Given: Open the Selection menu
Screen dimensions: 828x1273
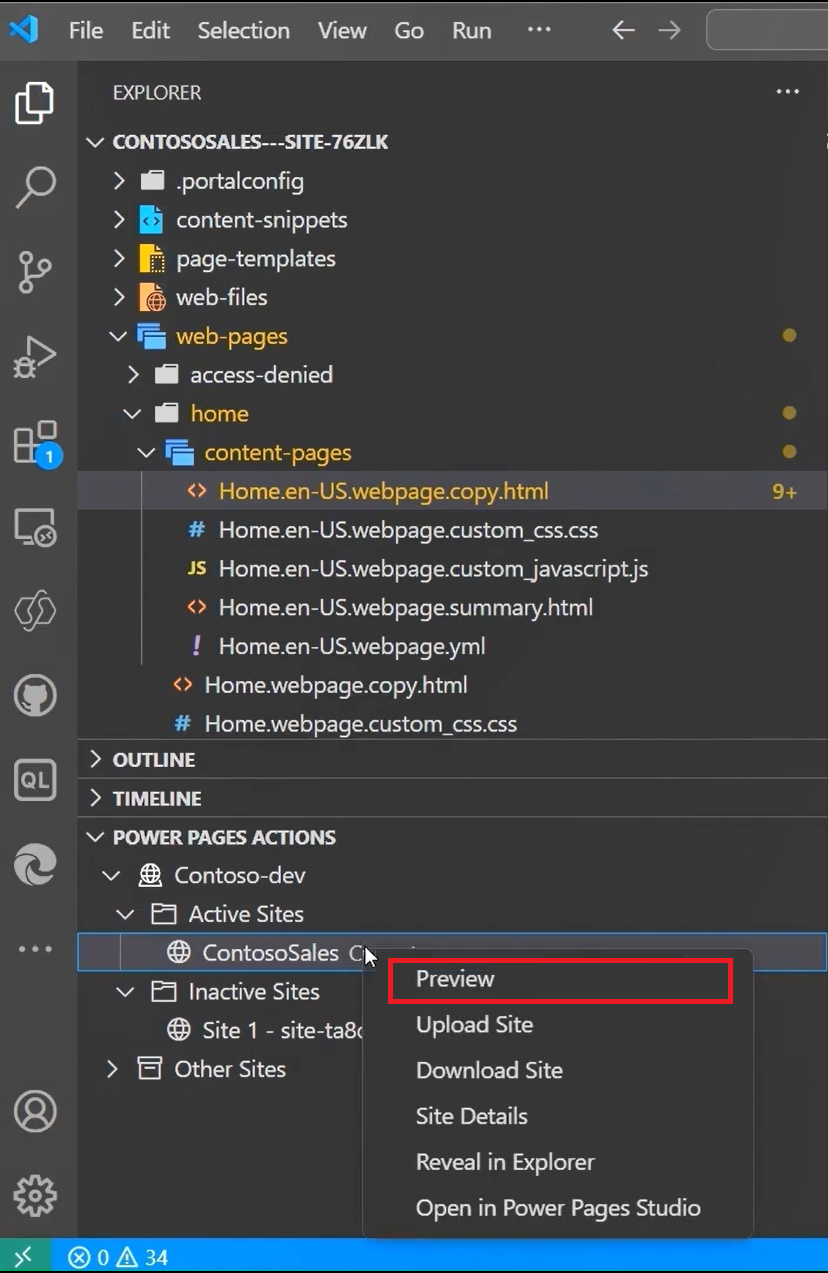Looking at the screenshot, I should [243, 31].
